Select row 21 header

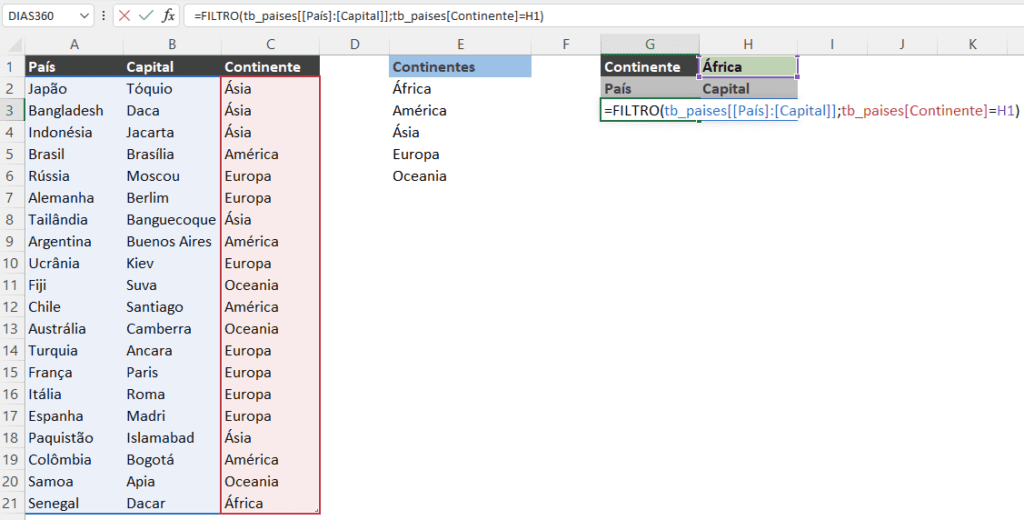(x=12, y=503)
